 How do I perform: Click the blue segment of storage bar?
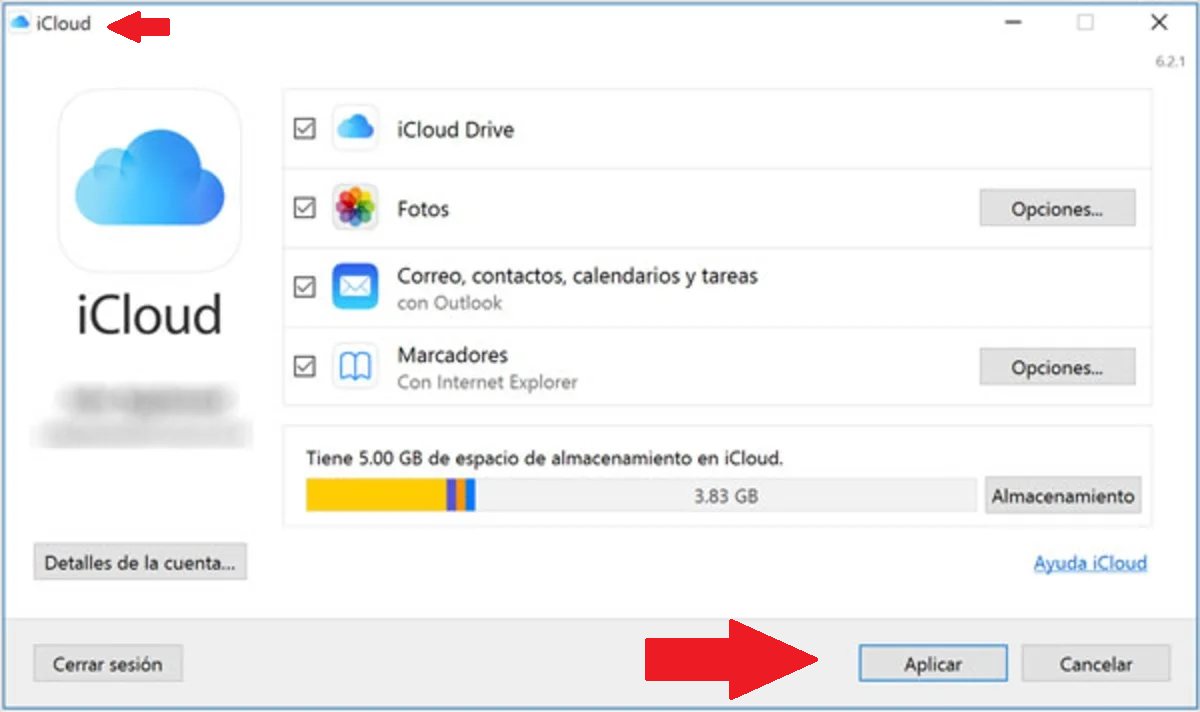coord(470,495)
